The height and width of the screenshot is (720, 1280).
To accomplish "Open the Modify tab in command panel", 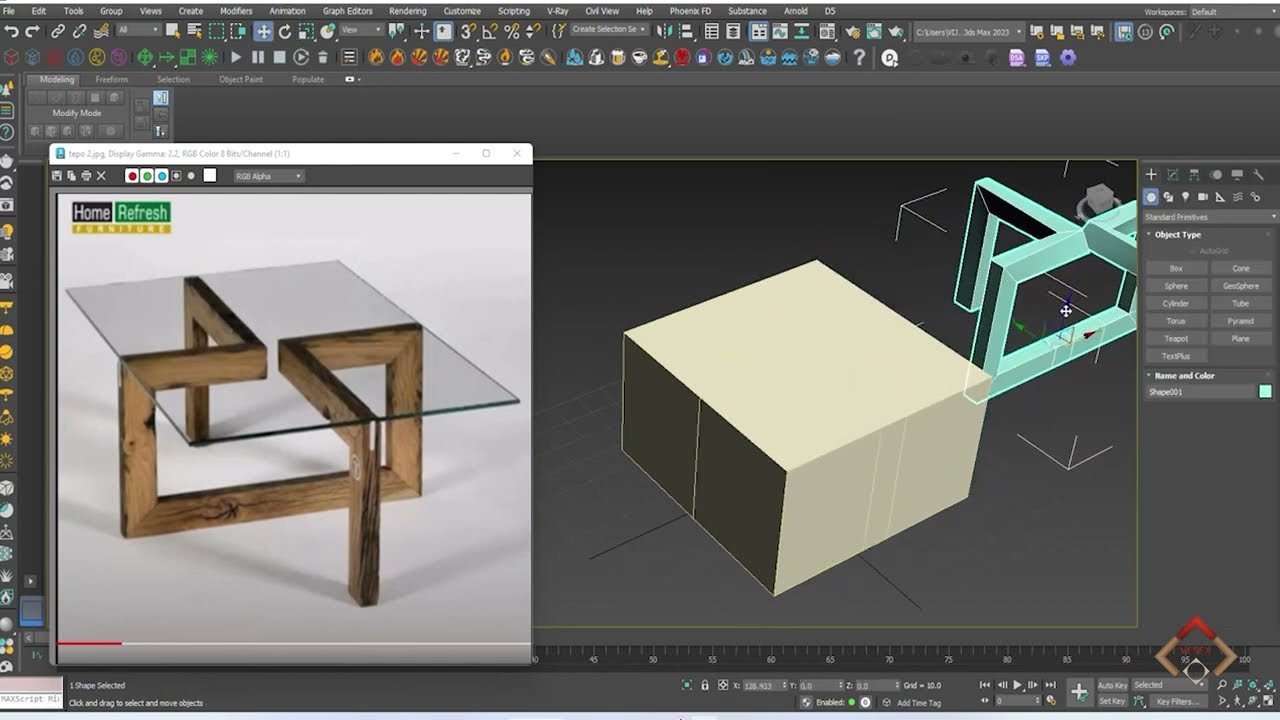I will 1172,174.
